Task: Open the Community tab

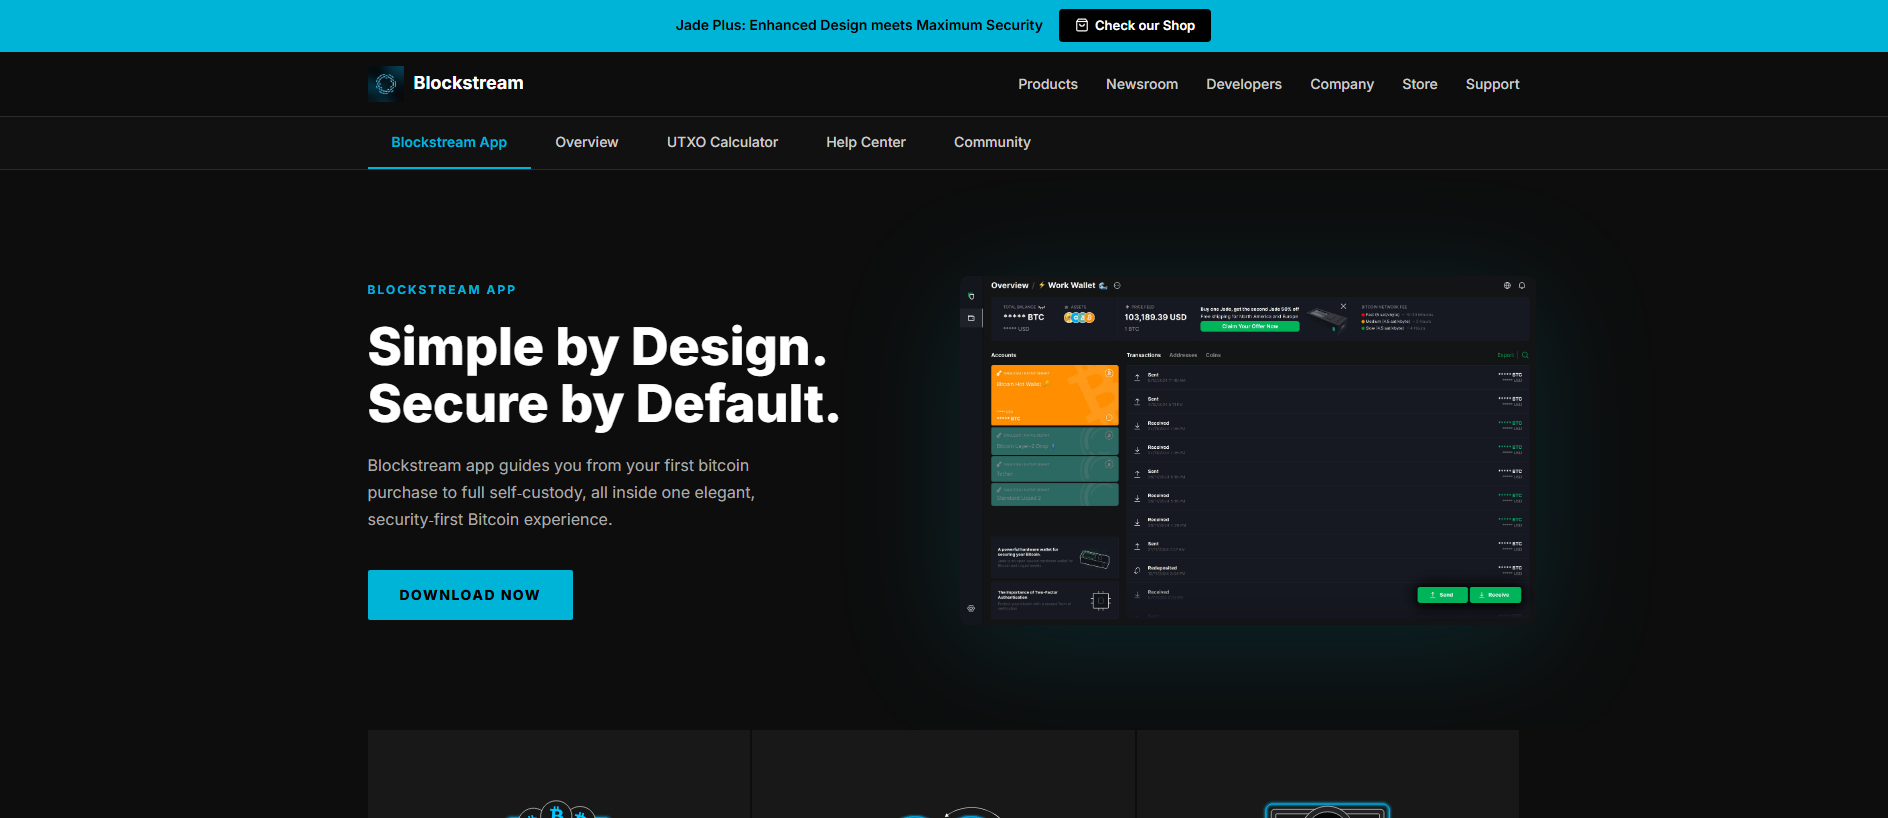Action: tap(992, 142)
